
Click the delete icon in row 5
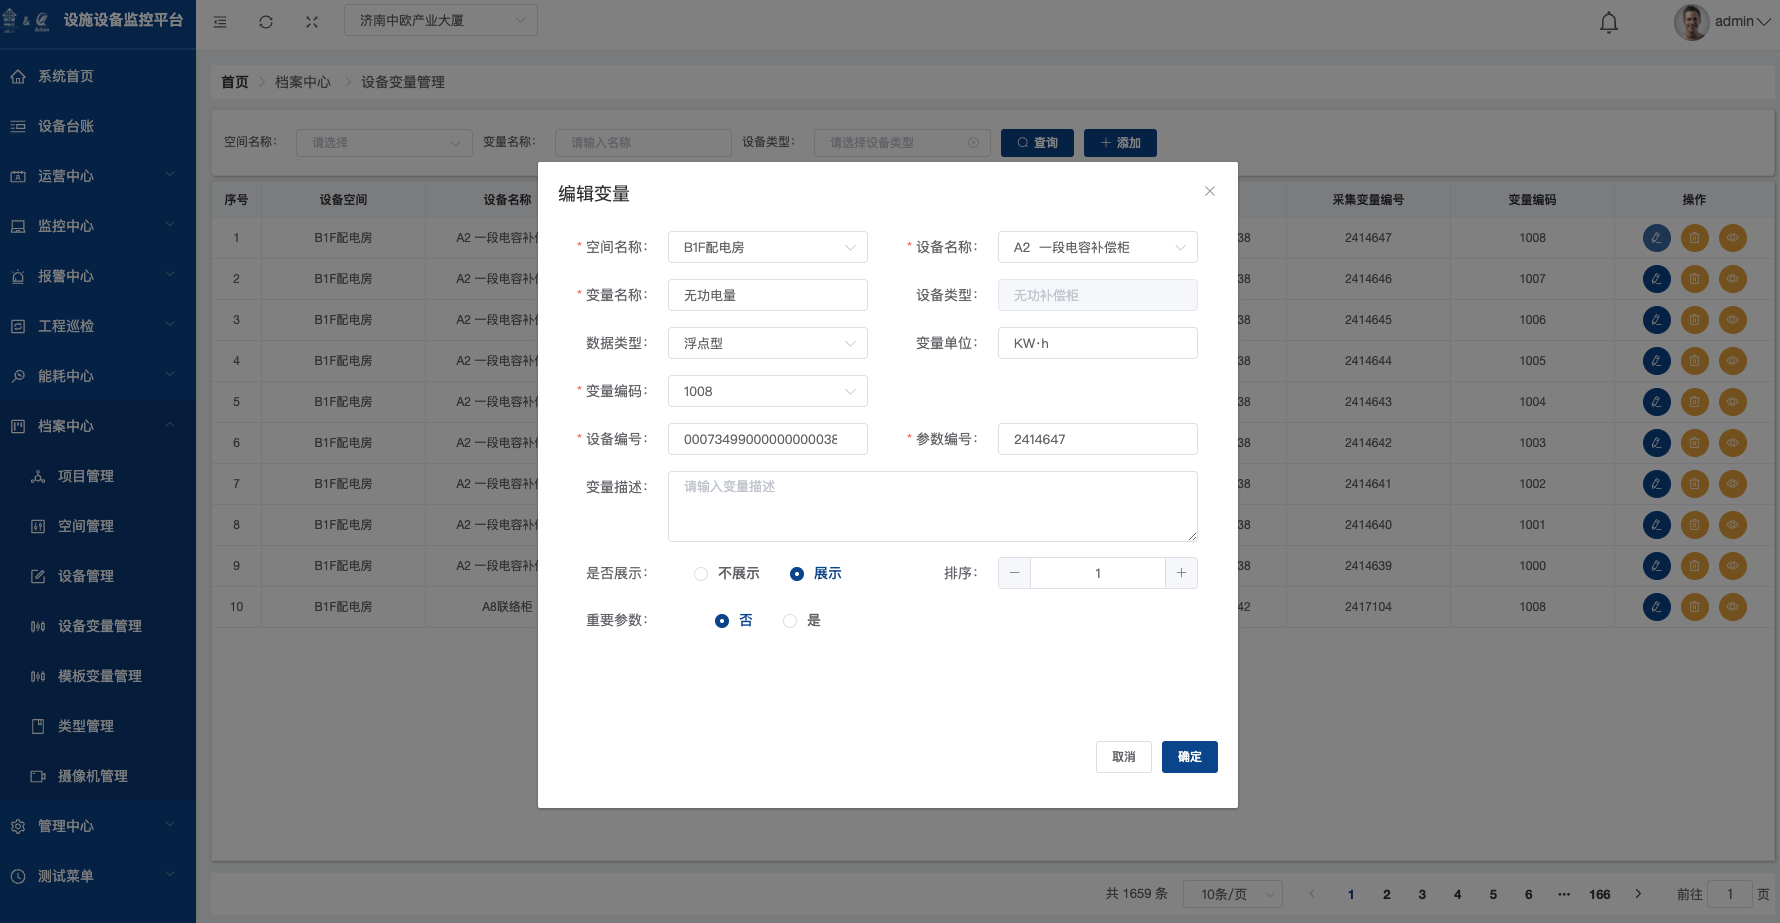(x=1694, y=402)
